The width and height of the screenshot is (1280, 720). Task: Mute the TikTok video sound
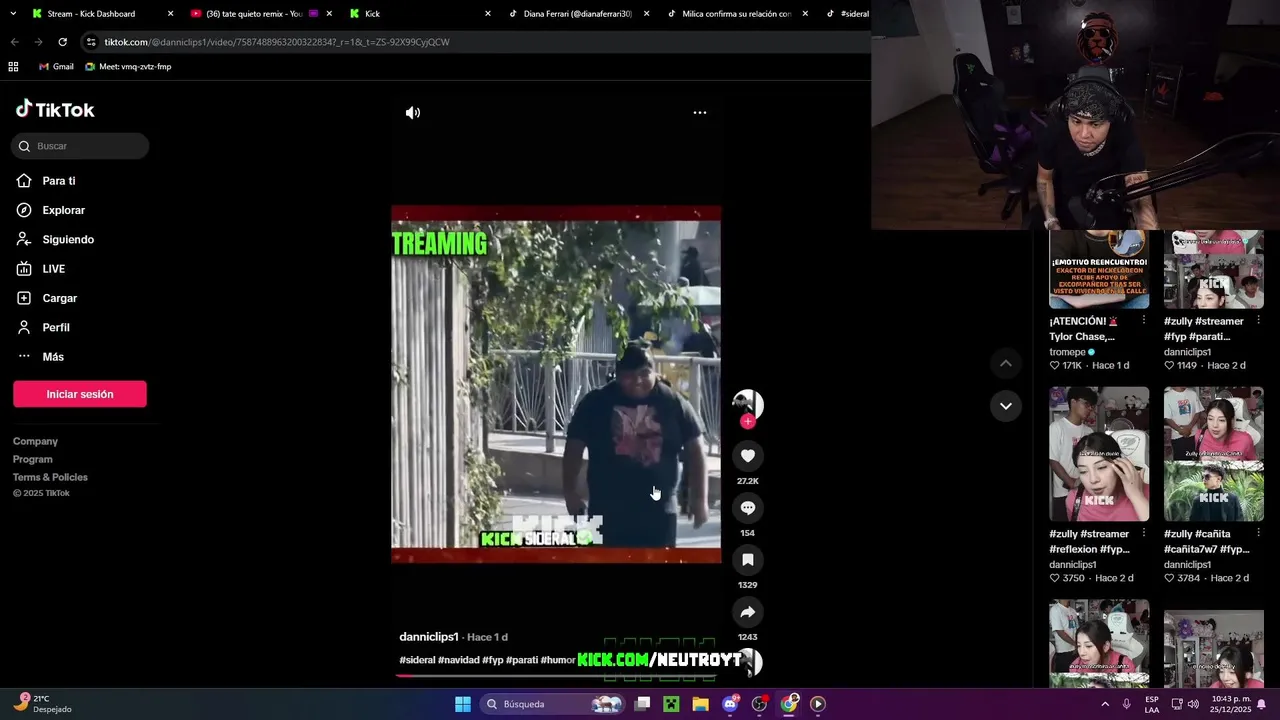(412, 113)
